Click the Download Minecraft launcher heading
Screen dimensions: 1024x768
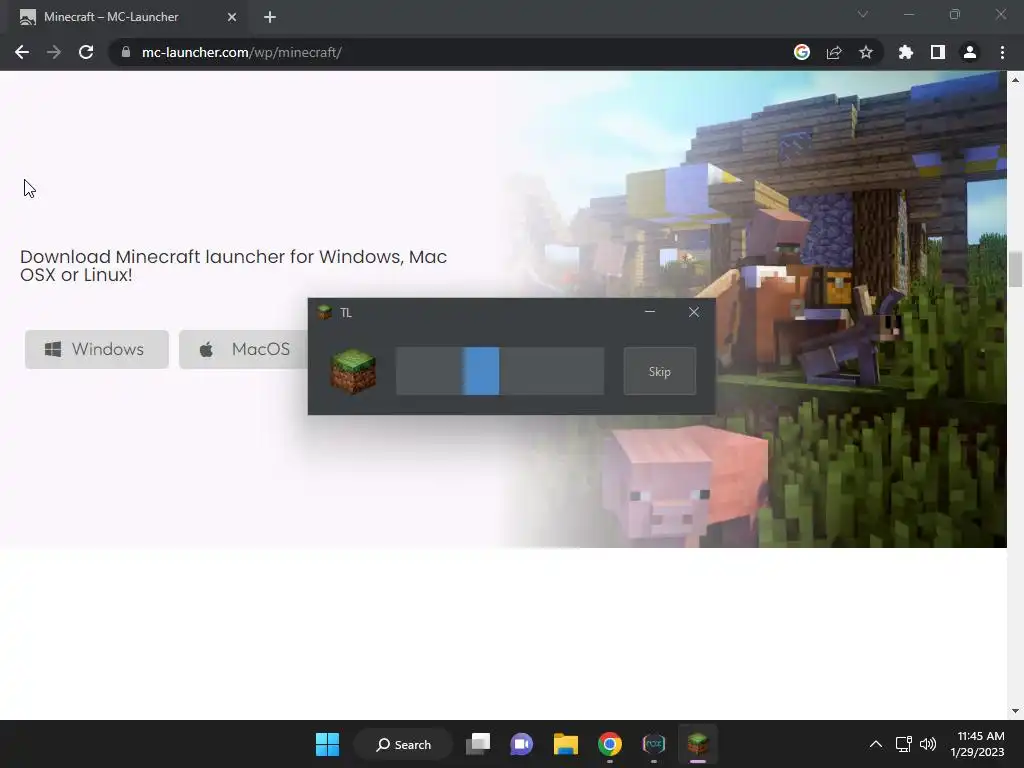coord(233,266)
